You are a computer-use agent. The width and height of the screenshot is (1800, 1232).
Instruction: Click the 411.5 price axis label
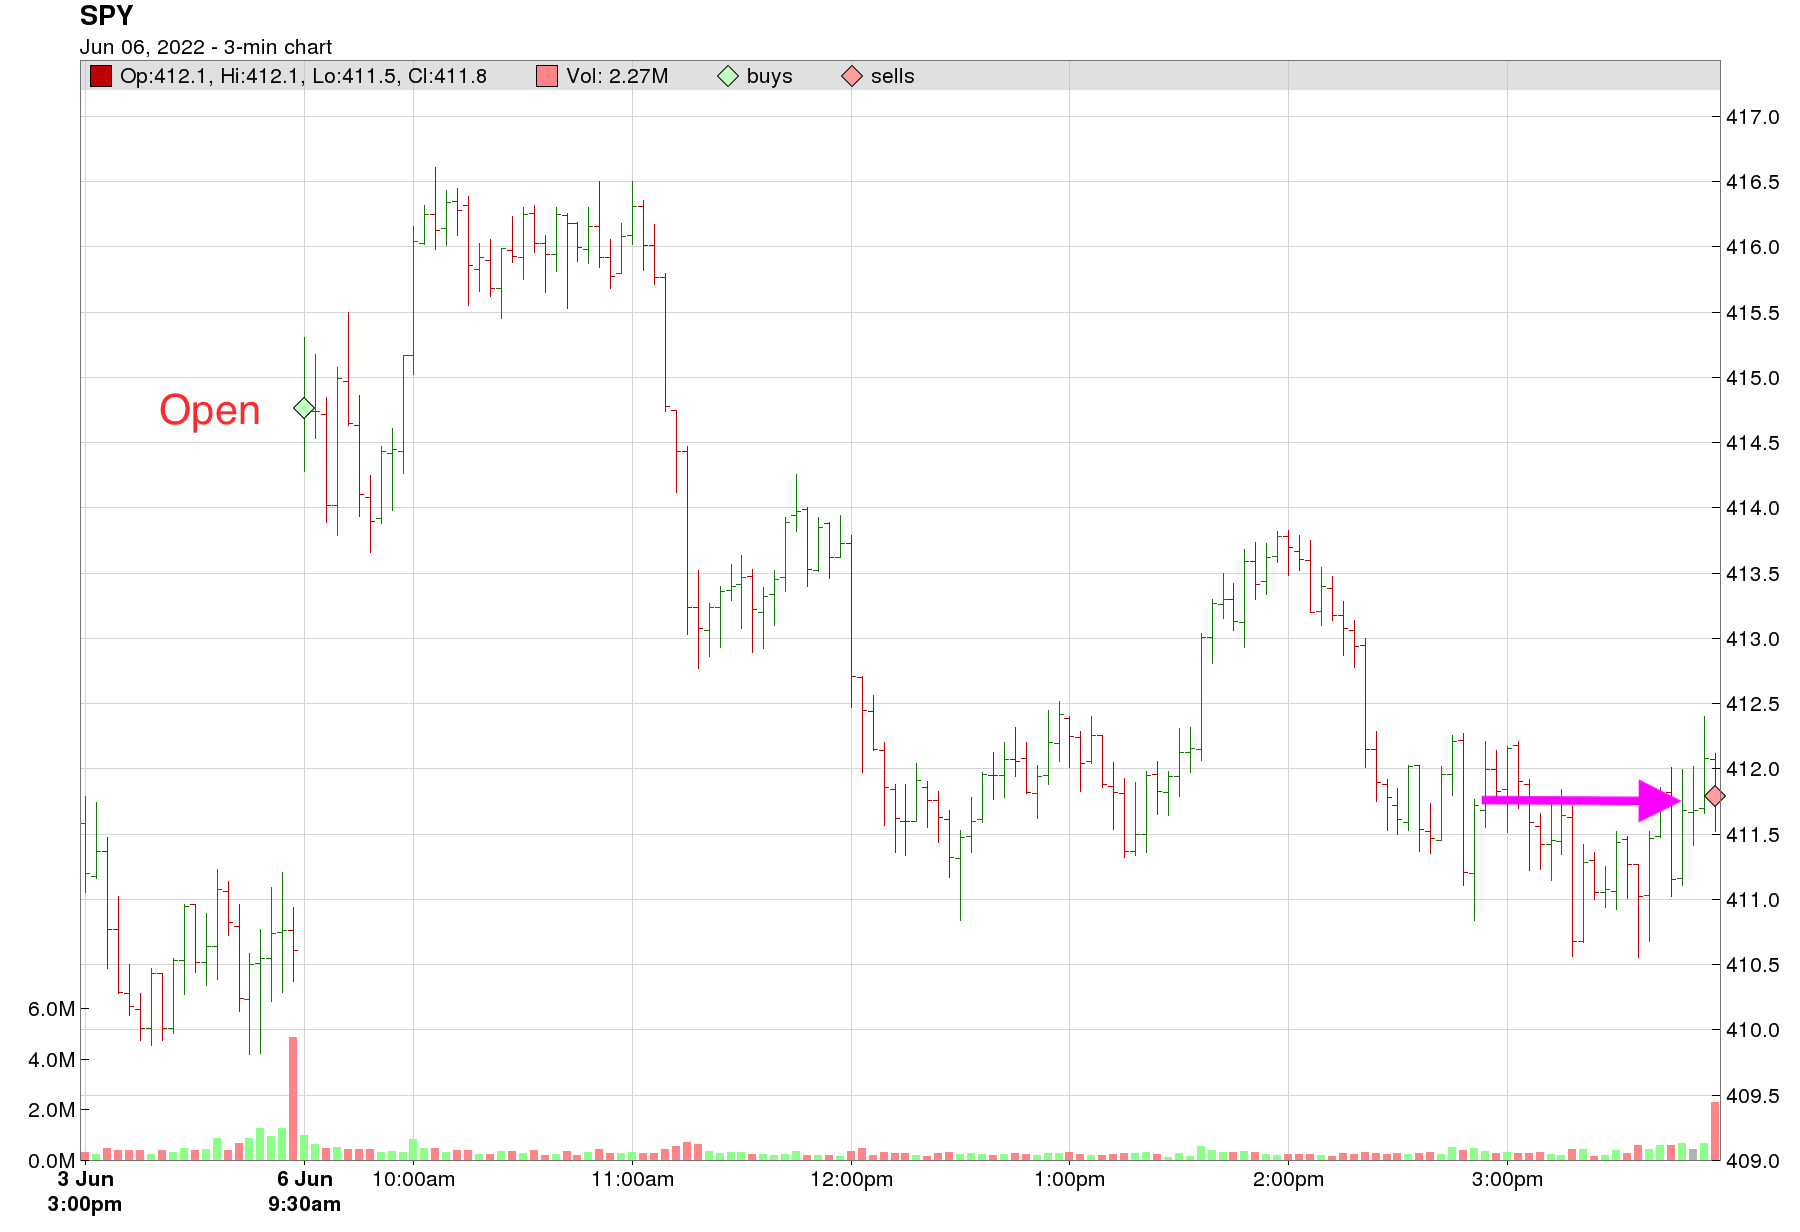[x=1753, y=835]
